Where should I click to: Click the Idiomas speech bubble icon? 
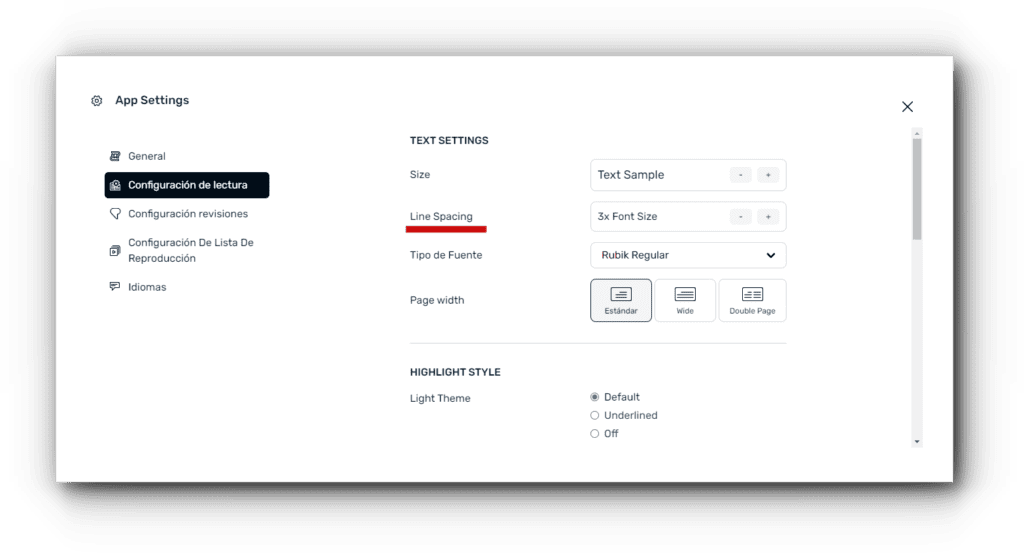pyautogui.click(x=115, y=287)
